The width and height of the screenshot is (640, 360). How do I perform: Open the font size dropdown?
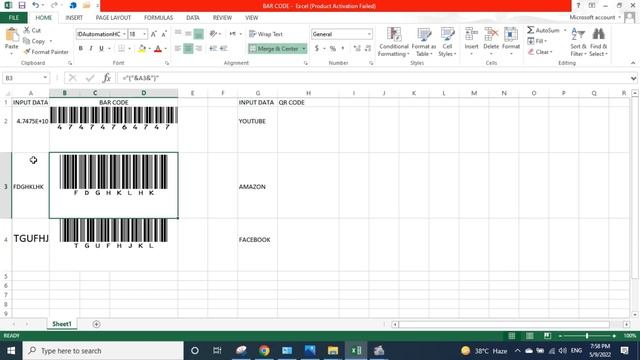click(x=144, y=34)
